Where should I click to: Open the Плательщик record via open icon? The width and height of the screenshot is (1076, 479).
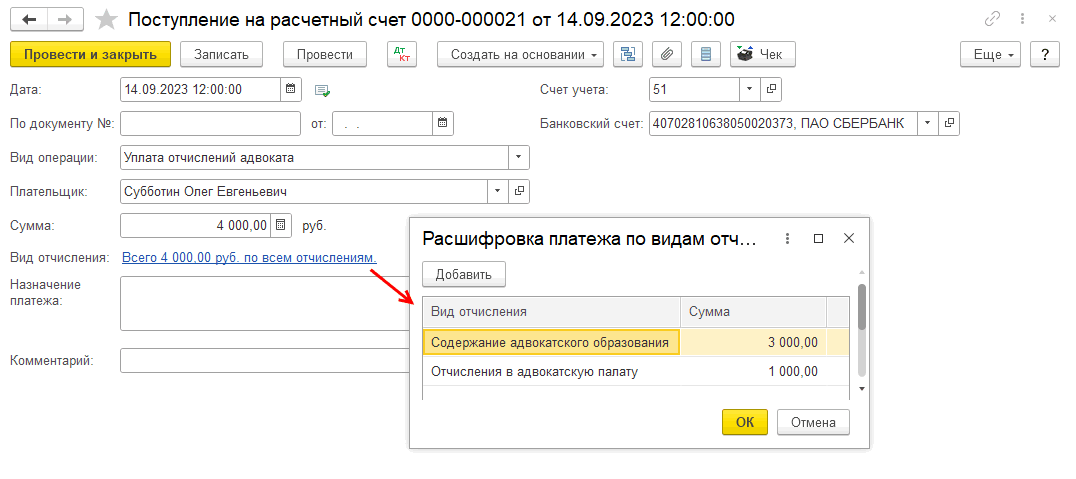pyautogui.click(x=519, y=190)
